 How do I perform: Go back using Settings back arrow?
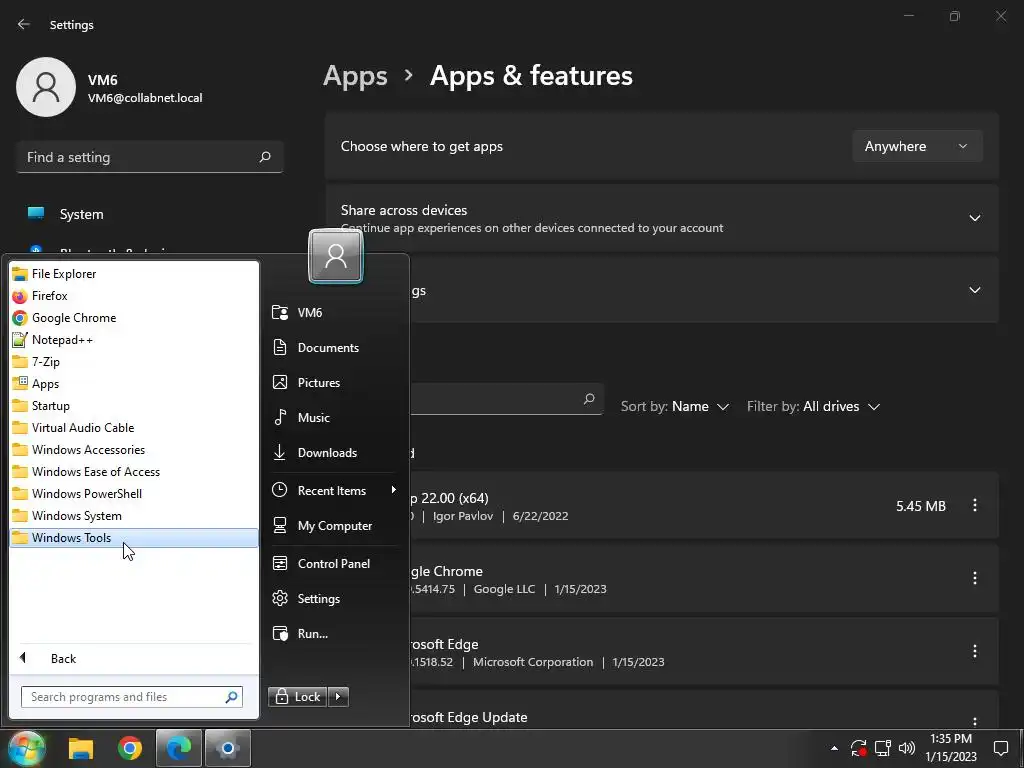click(24, 24)
